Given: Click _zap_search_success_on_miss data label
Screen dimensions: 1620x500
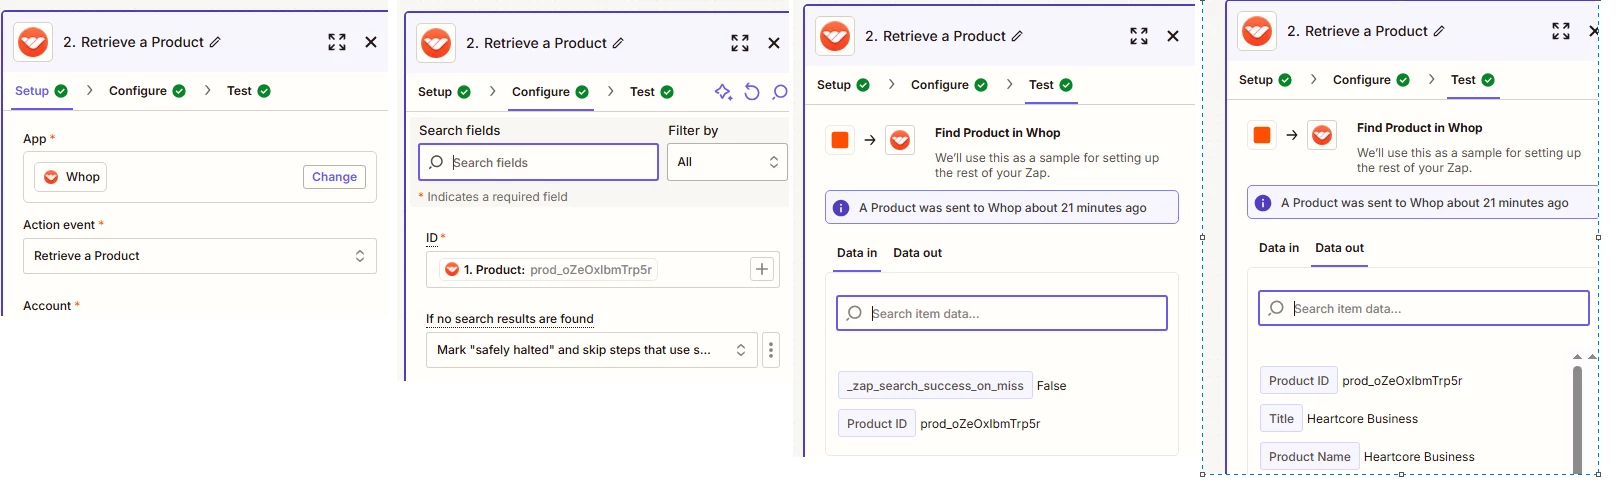Looking at the screenshot, I should click(x=935, y=386).
